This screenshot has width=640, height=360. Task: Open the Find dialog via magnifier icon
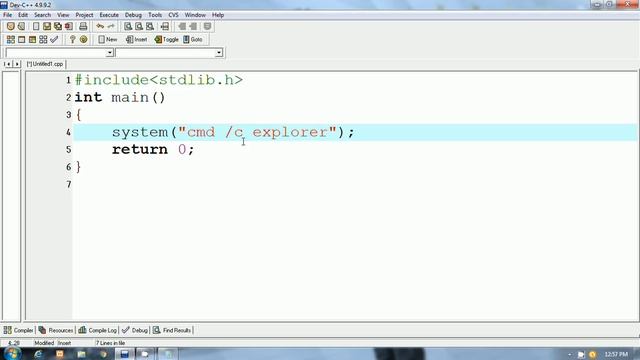tap(128, 27)
